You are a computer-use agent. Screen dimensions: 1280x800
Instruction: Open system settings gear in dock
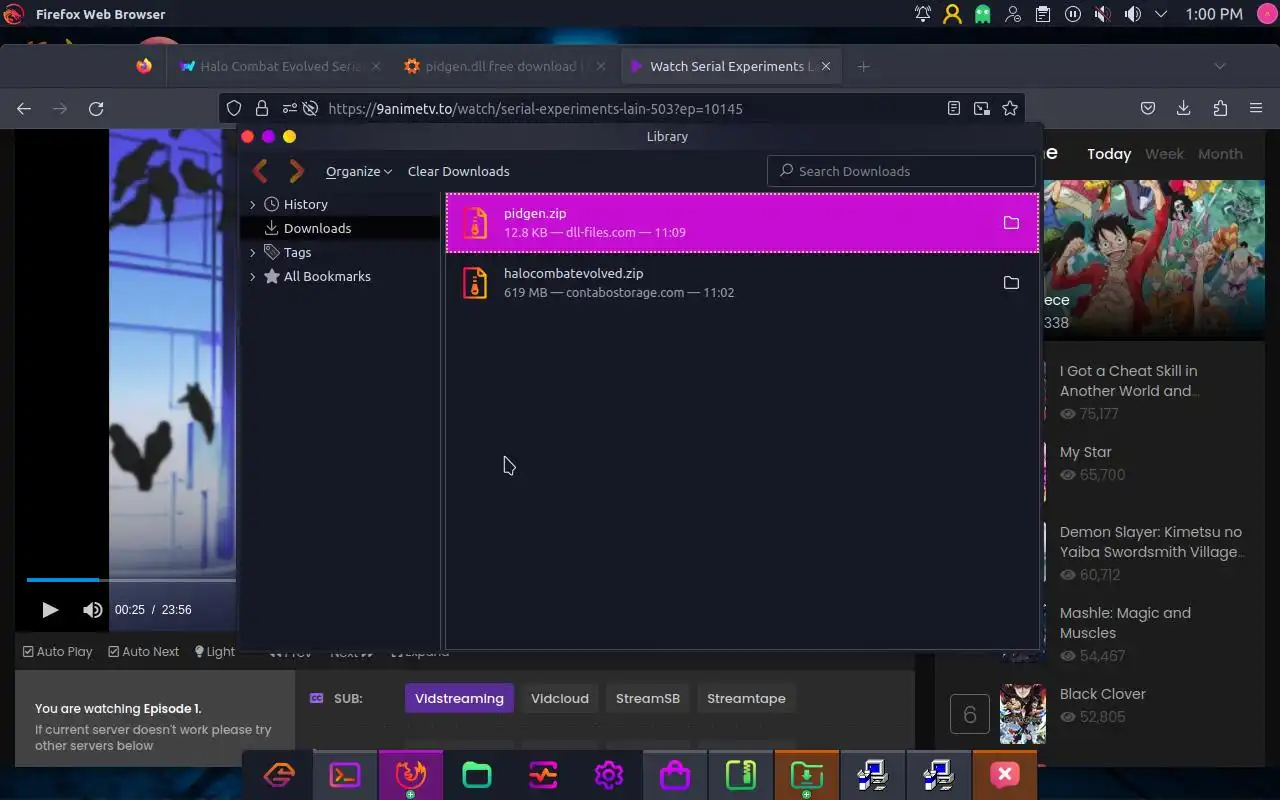tap(609, 775)
